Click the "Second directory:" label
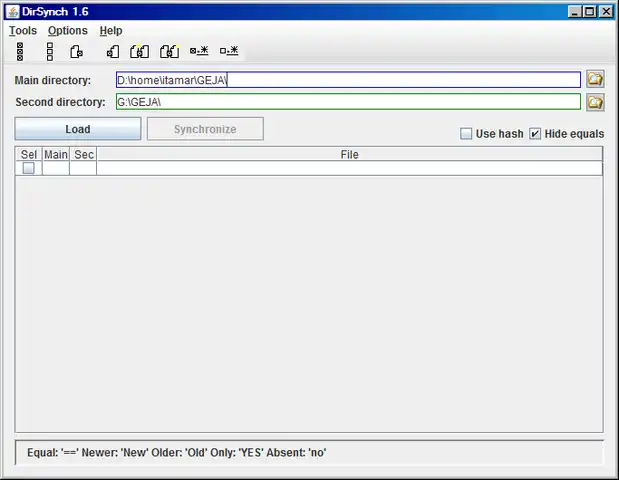 (x=60, y=102)
